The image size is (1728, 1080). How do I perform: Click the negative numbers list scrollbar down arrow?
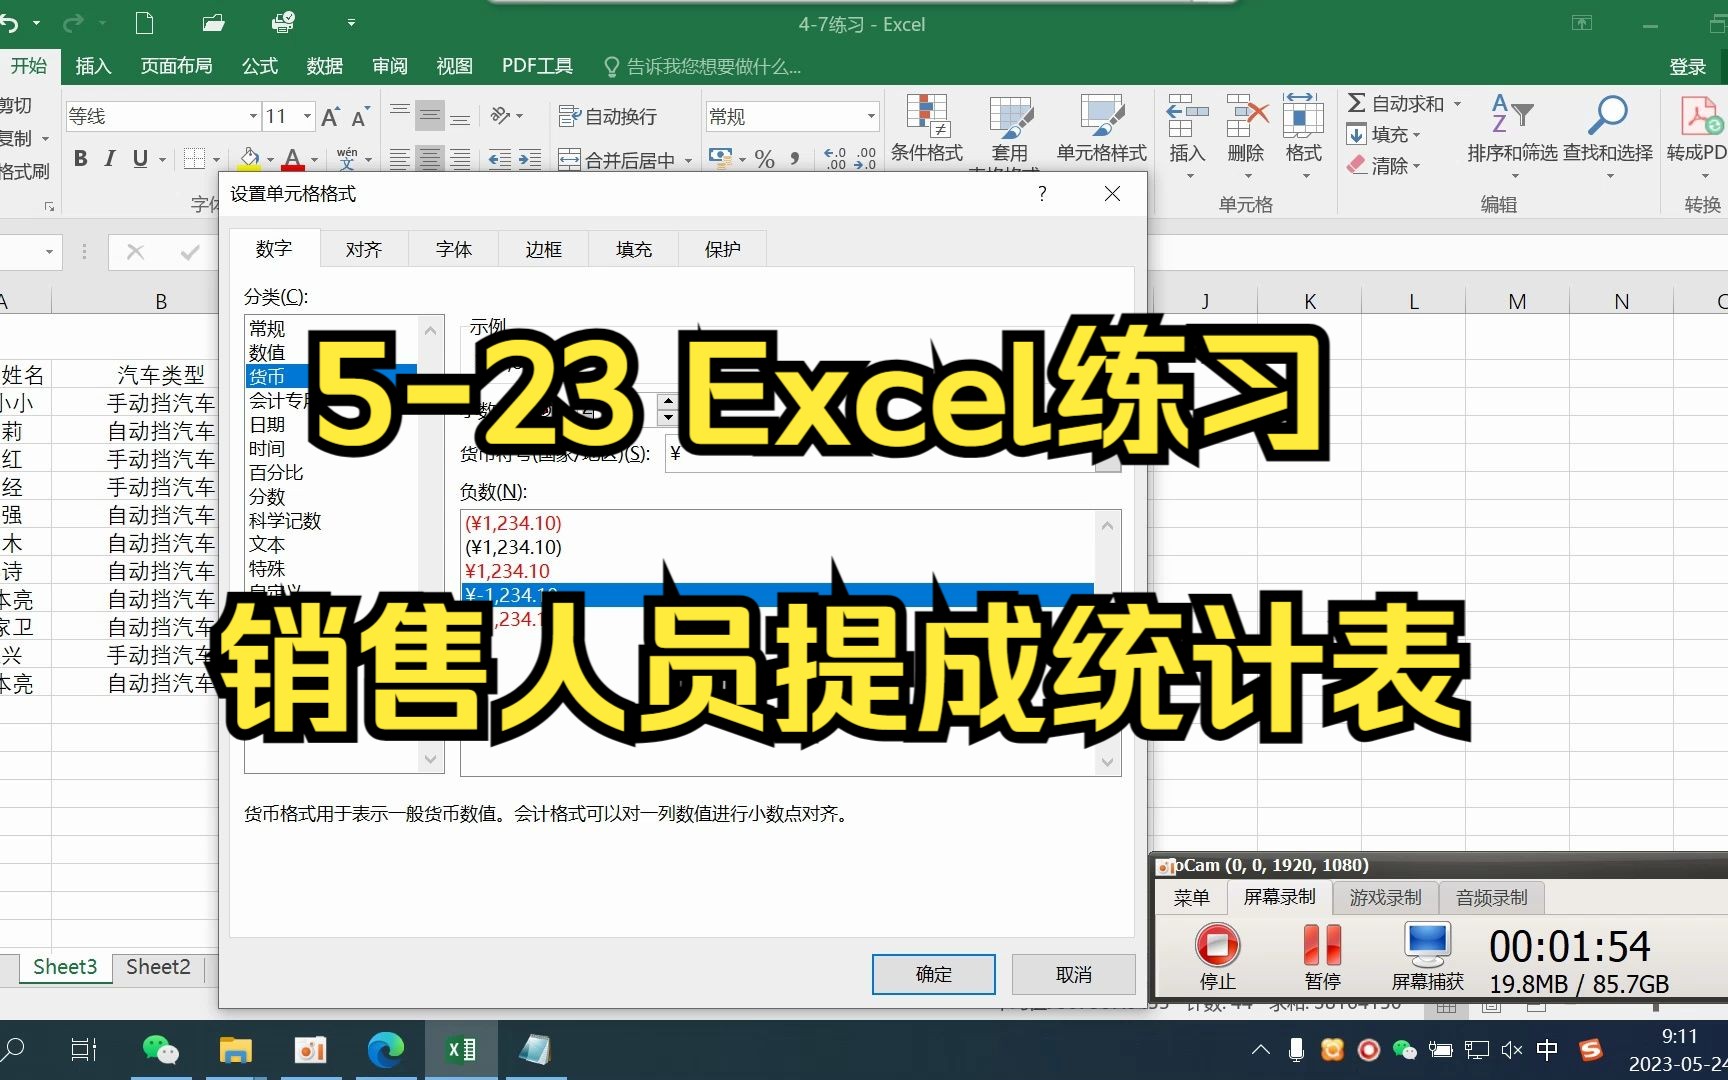(x=1107, y=762)
